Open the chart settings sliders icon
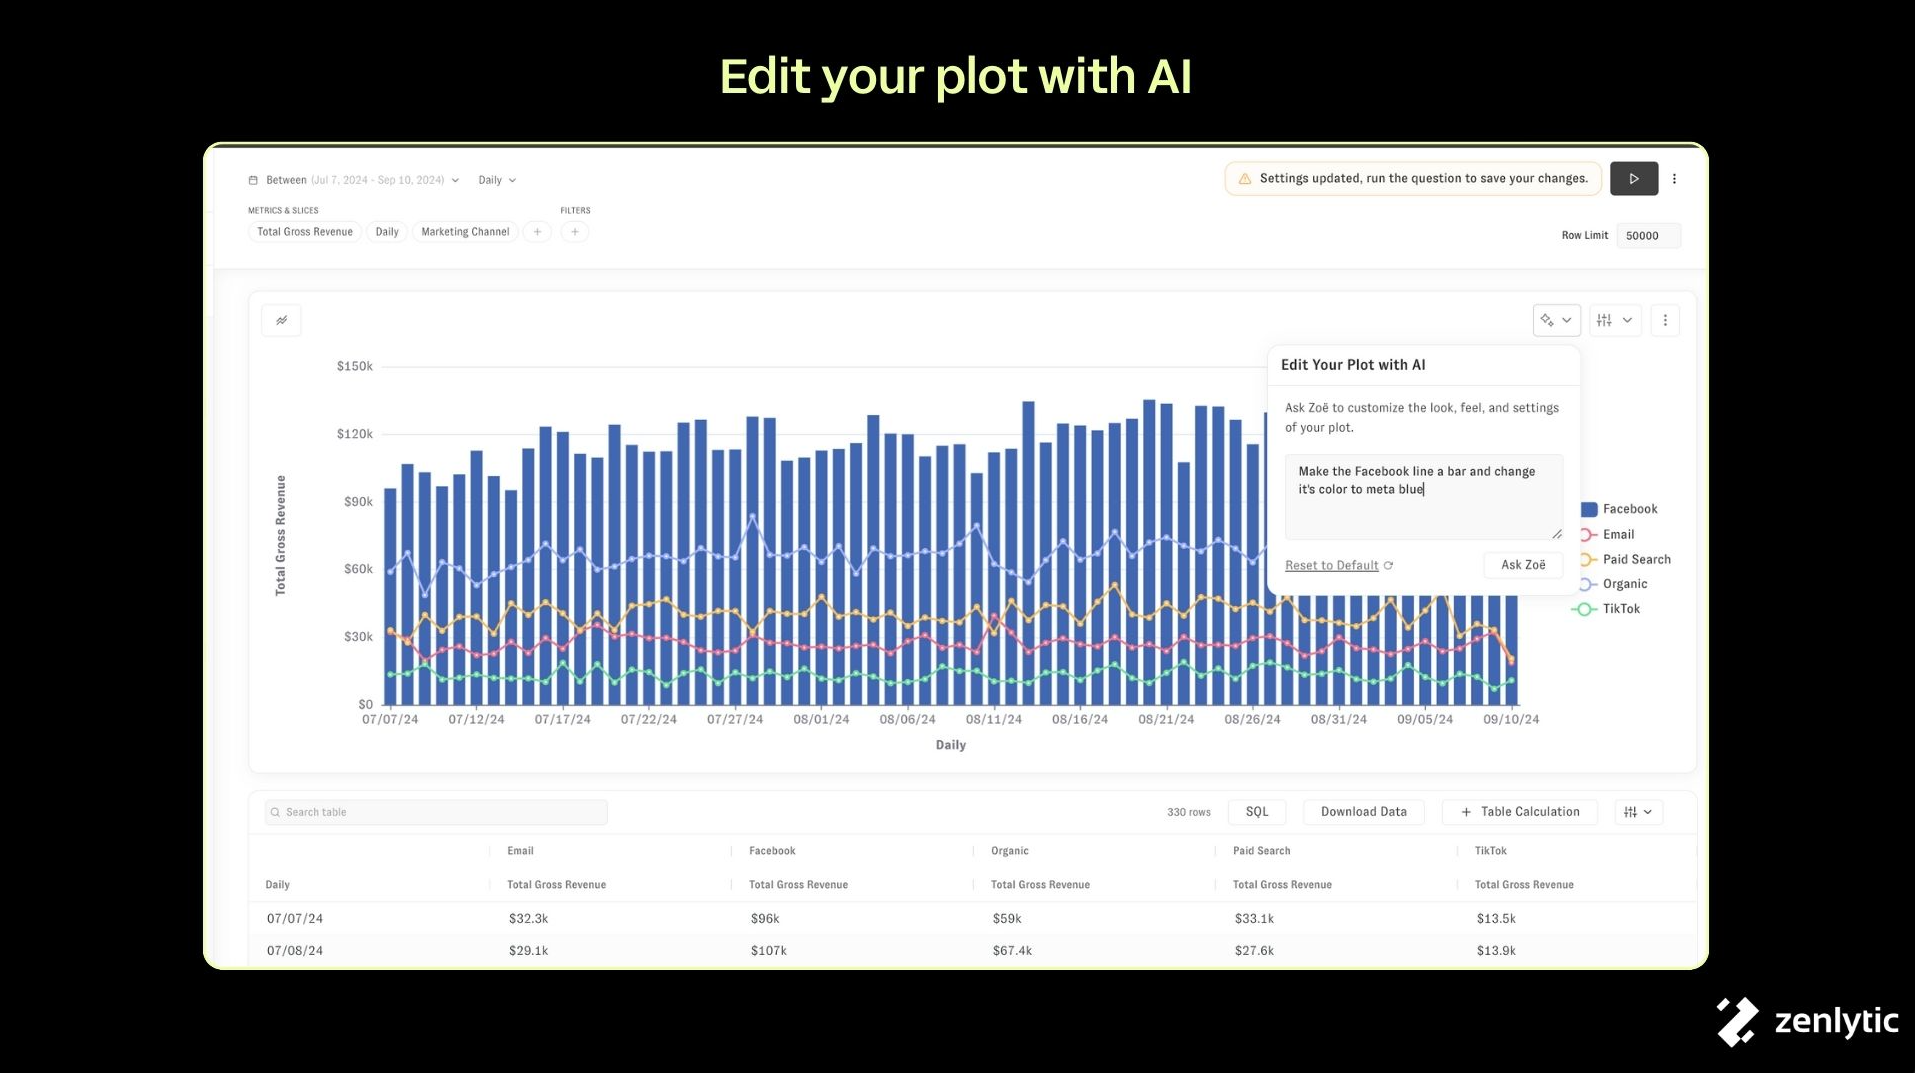 (x=1614, y=321)
